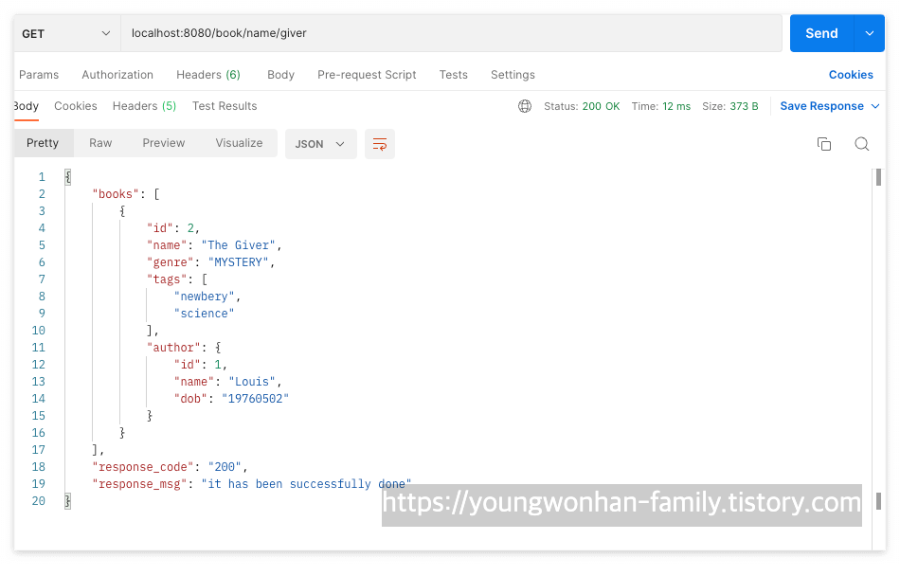Open the Test Results tab
This screenshot has height=564, width=900.
pos(224,106)
